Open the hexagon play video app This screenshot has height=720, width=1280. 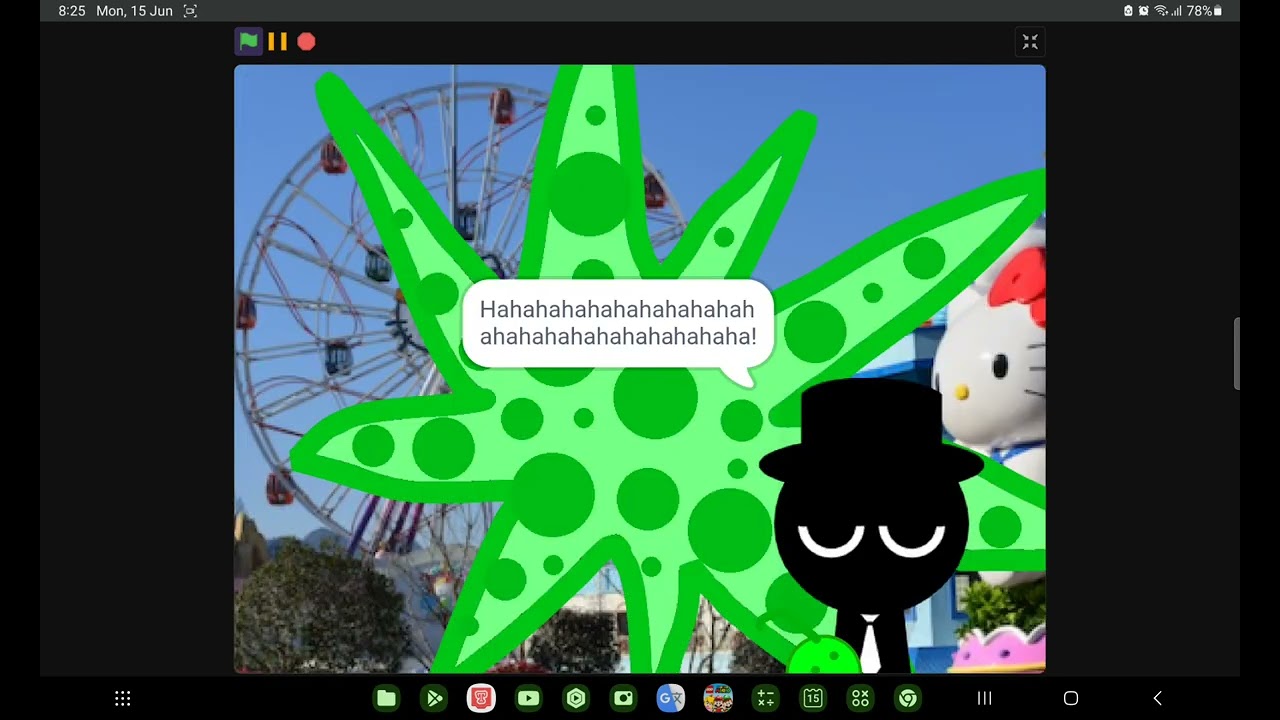[576, 698]
